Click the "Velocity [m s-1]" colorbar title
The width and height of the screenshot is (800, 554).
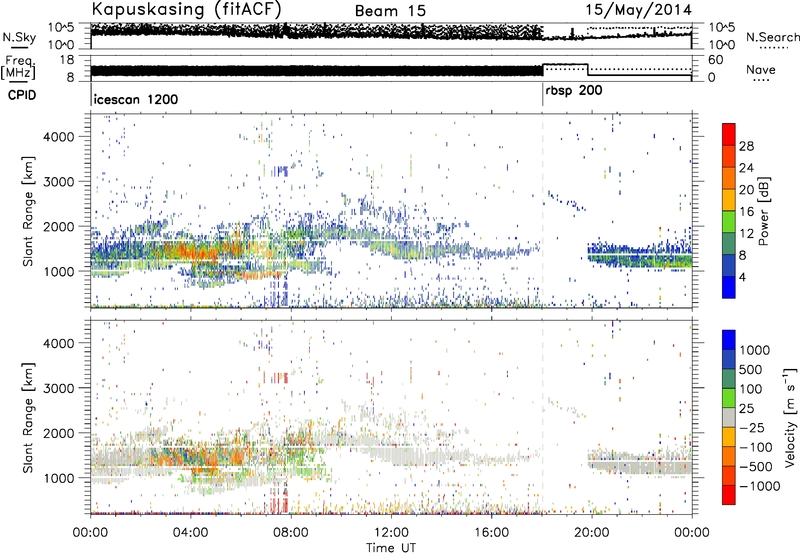click(x=791, y=417)
